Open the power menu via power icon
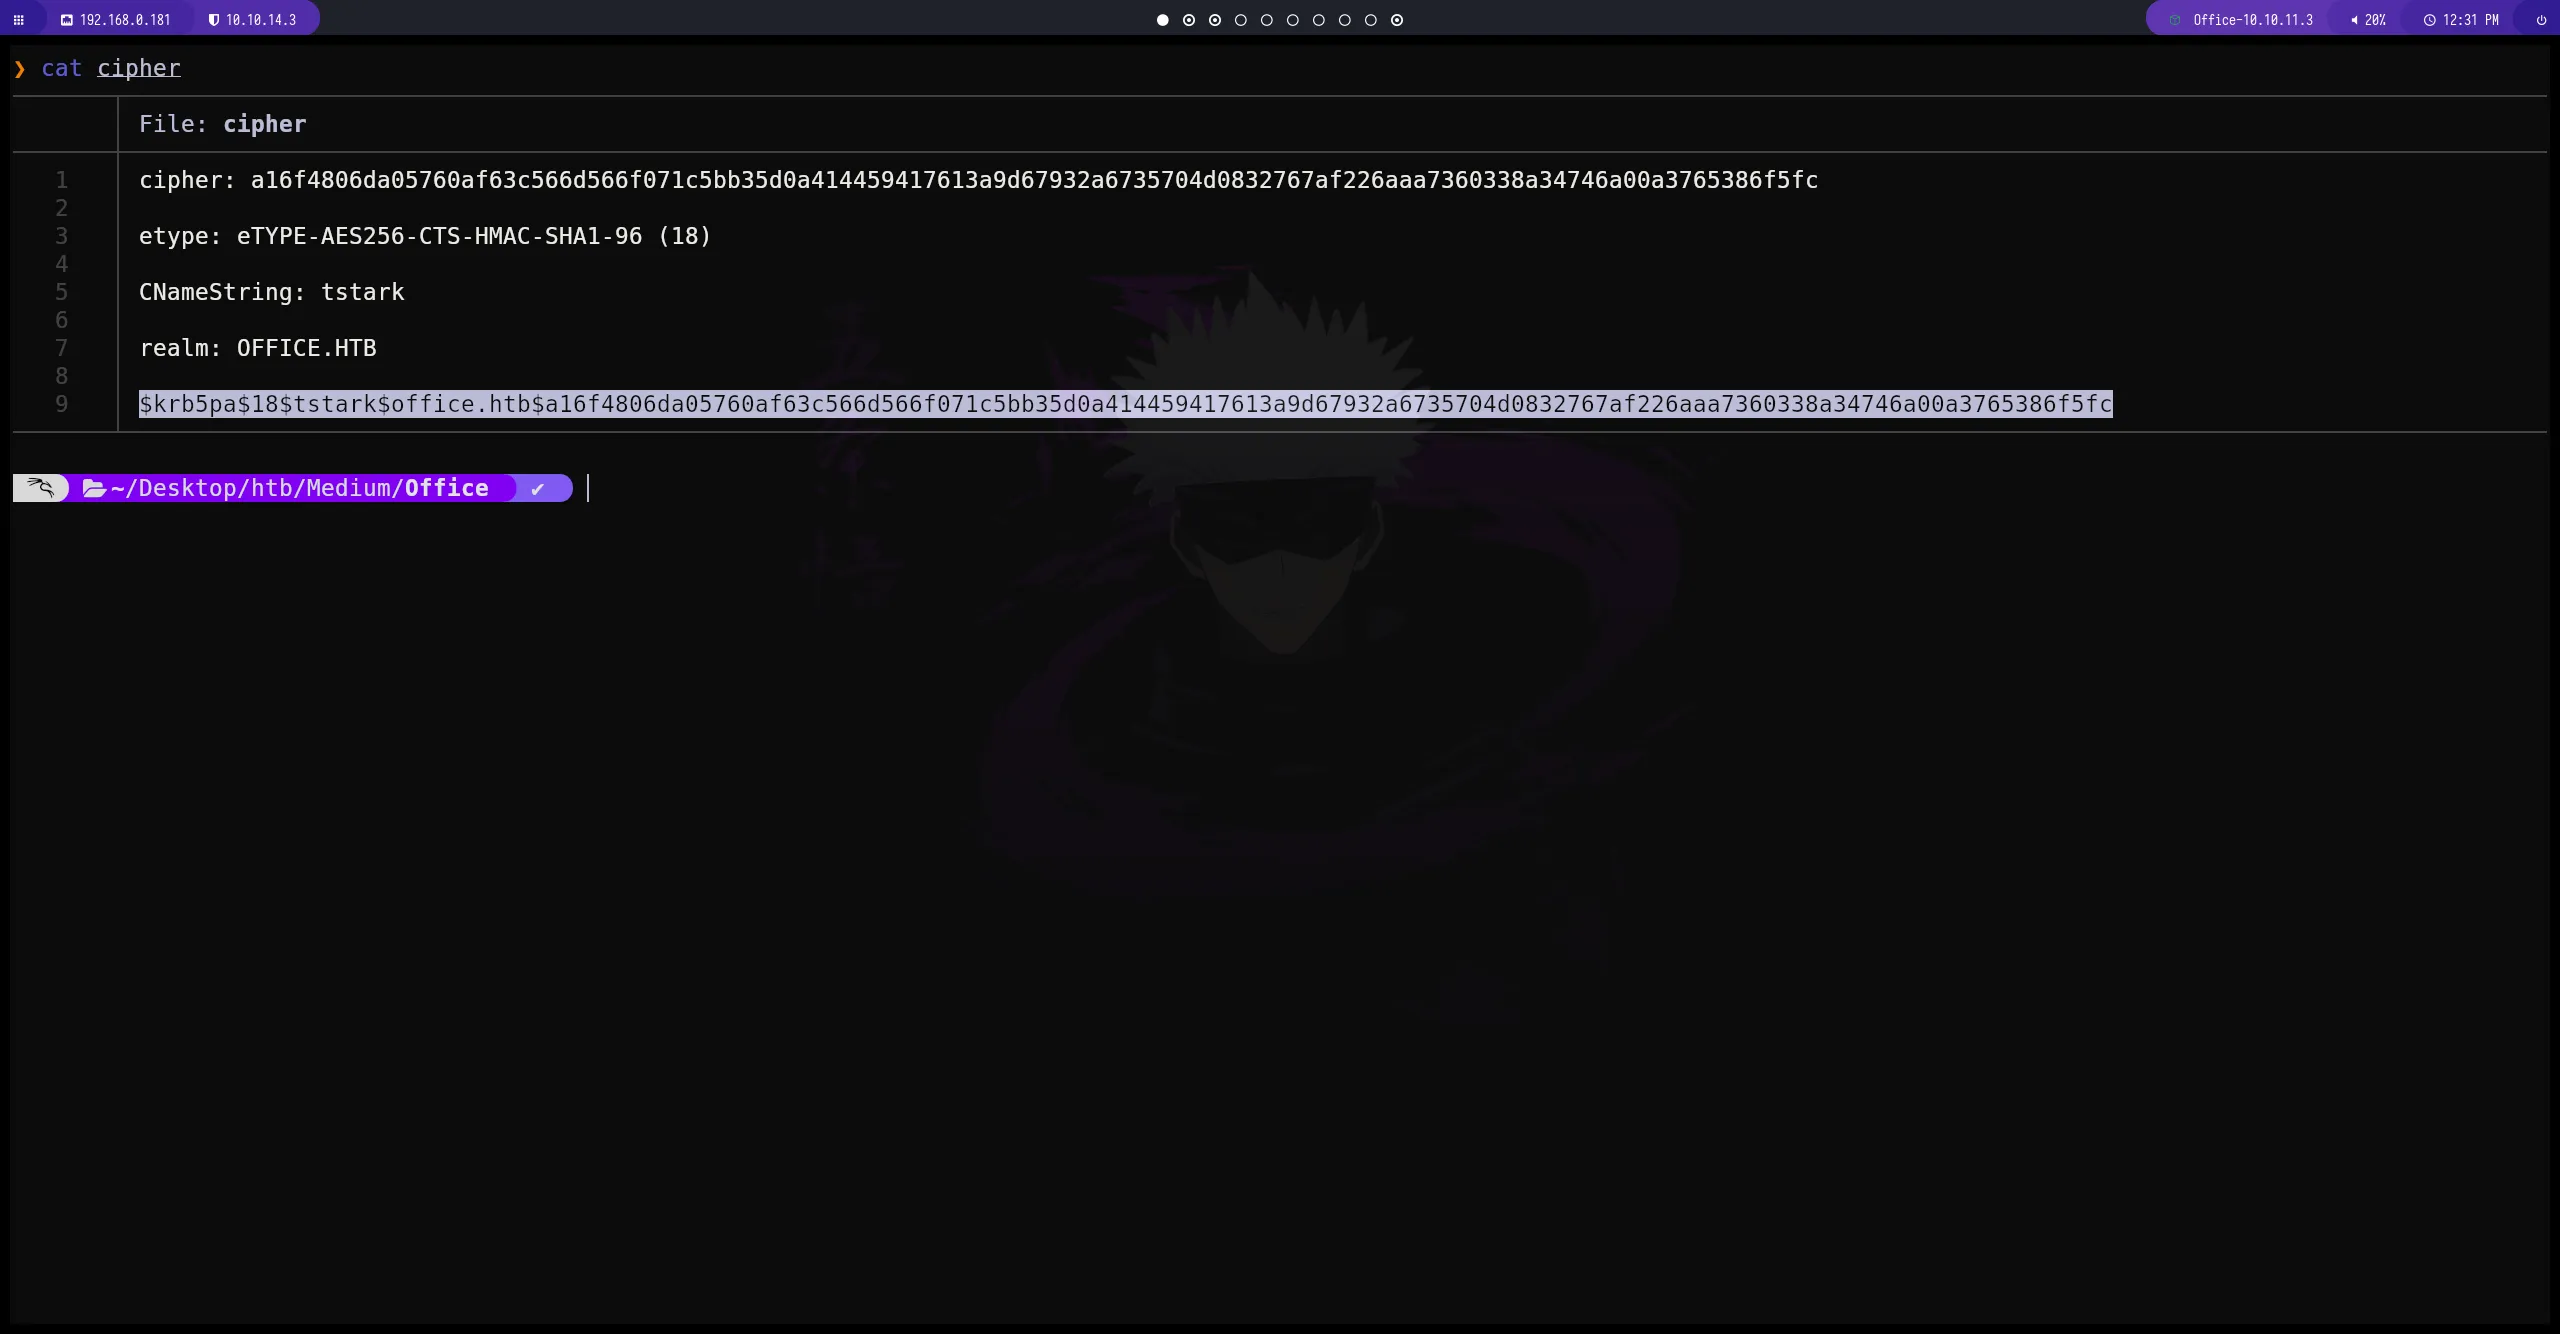 pyautogui.click(x=2541, y=19)
